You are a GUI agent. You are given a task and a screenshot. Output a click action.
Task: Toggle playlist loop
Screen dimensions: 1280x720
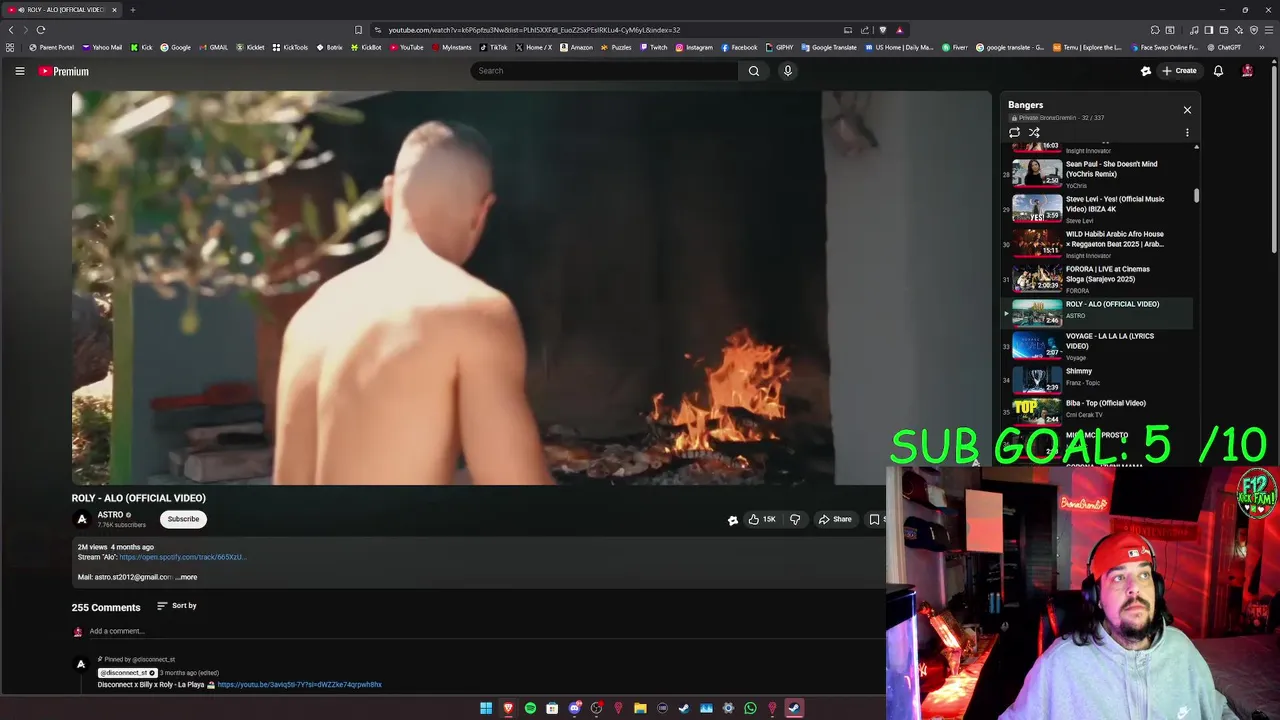click(1014, 132)
